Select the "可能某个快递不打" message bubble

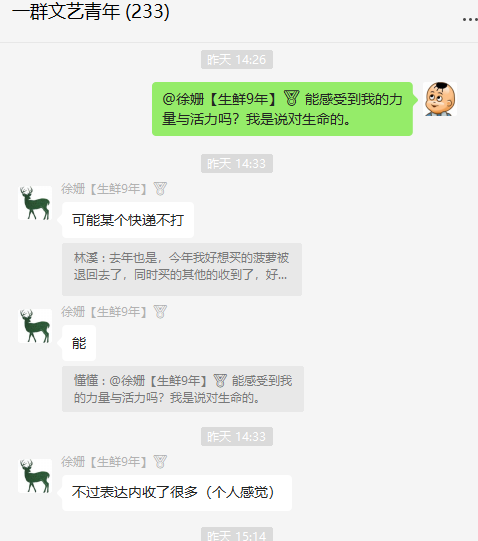tap(128, 220)
